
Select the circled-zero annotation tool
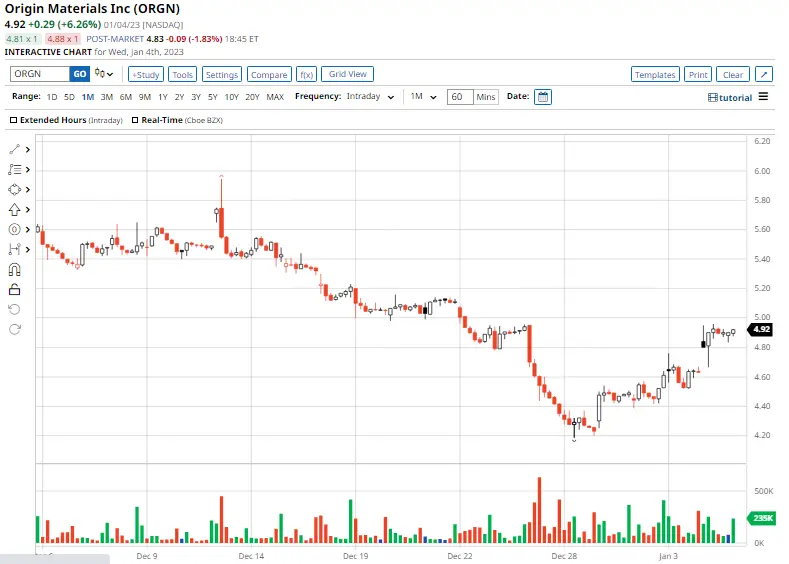(x=15, y=229)
